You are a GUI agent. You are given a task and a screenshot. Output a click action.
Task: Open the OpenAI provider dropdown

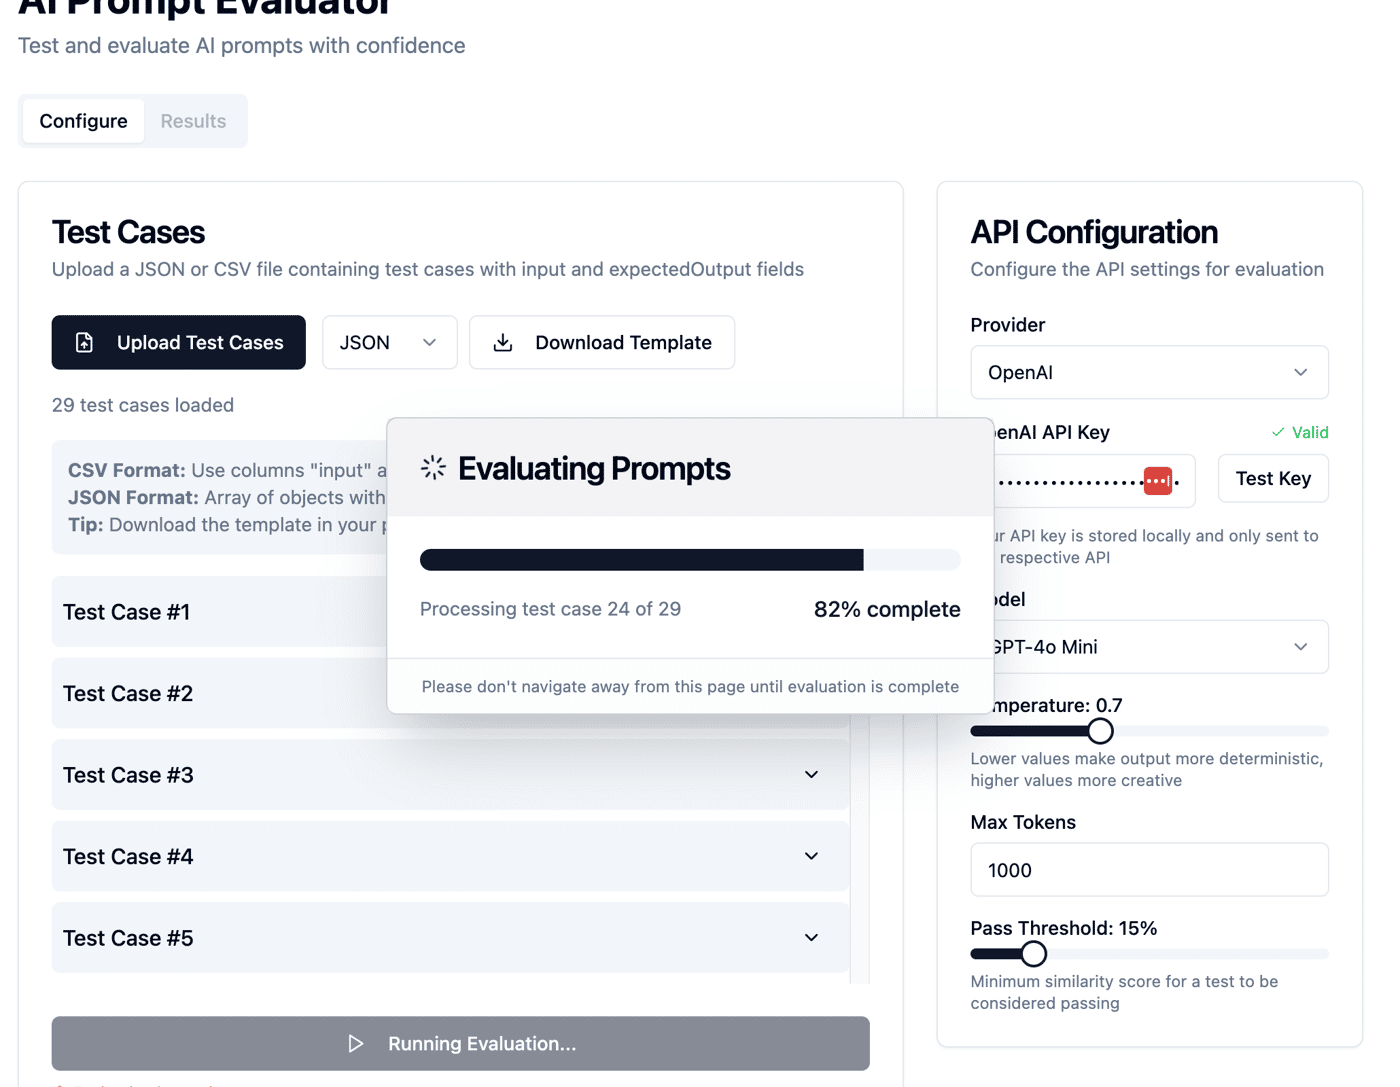[1149, 373]
